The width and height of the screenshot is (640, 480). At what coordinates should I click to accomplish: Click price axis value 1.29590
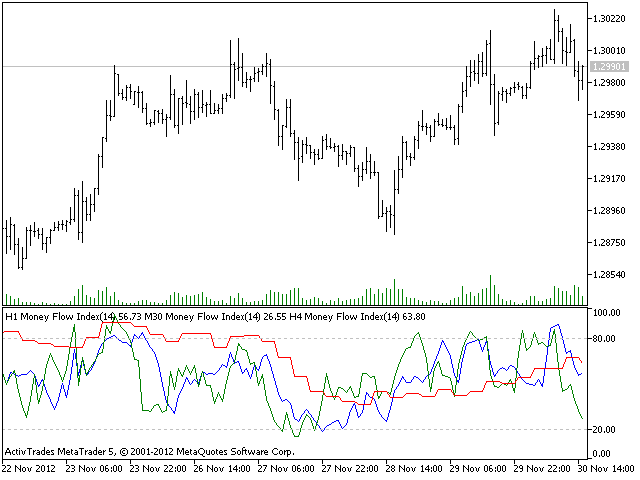coord(609,115)
